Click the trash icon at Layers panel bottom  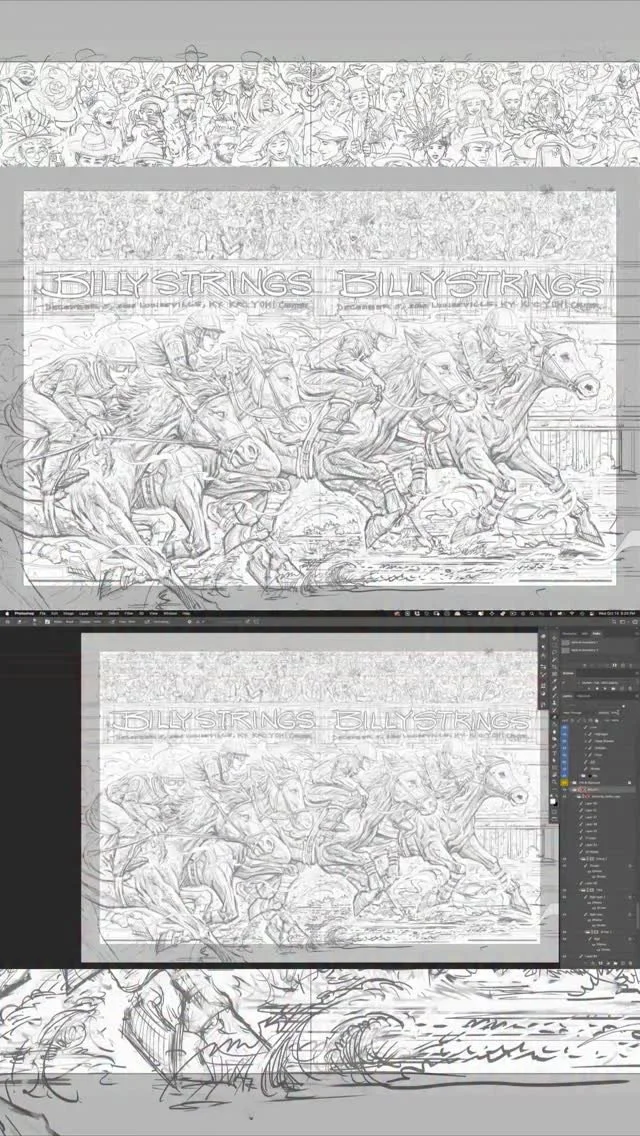631,964
